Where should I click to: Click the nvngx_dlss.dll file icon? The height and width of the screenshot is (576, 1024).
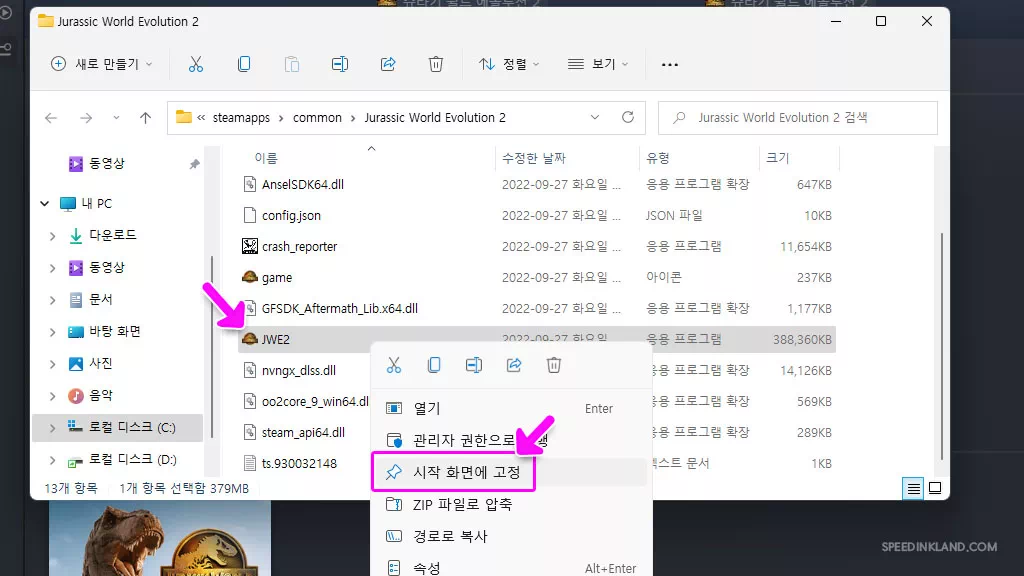249,370
